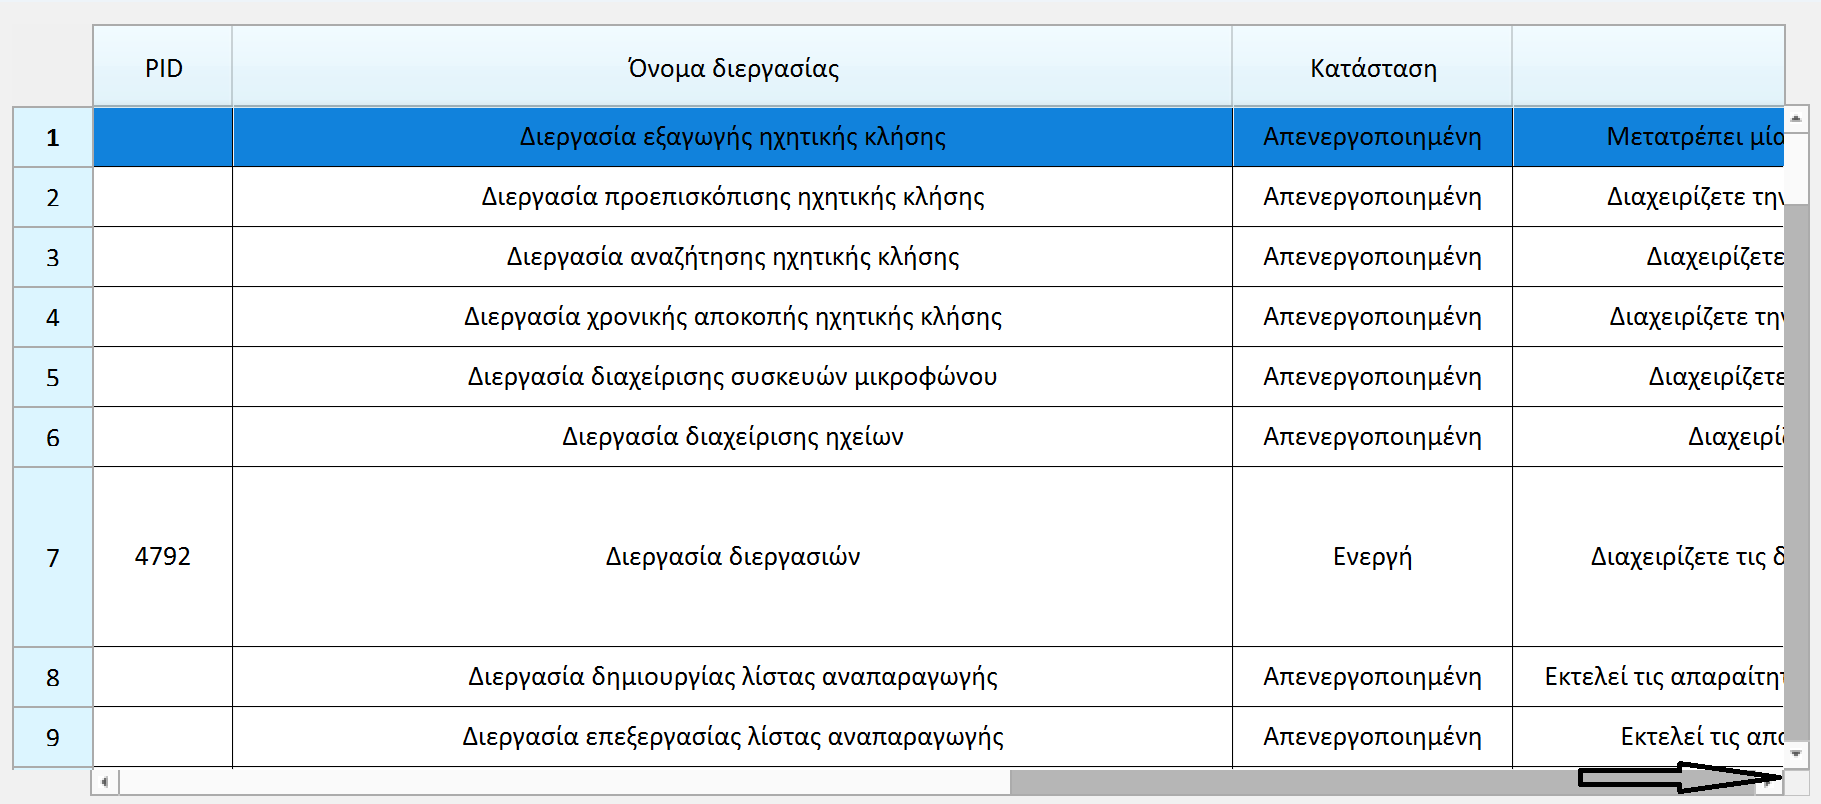The image size is (1821, 804).
Task: Click description cell in row 9
Action: (x=1648, y=737)
